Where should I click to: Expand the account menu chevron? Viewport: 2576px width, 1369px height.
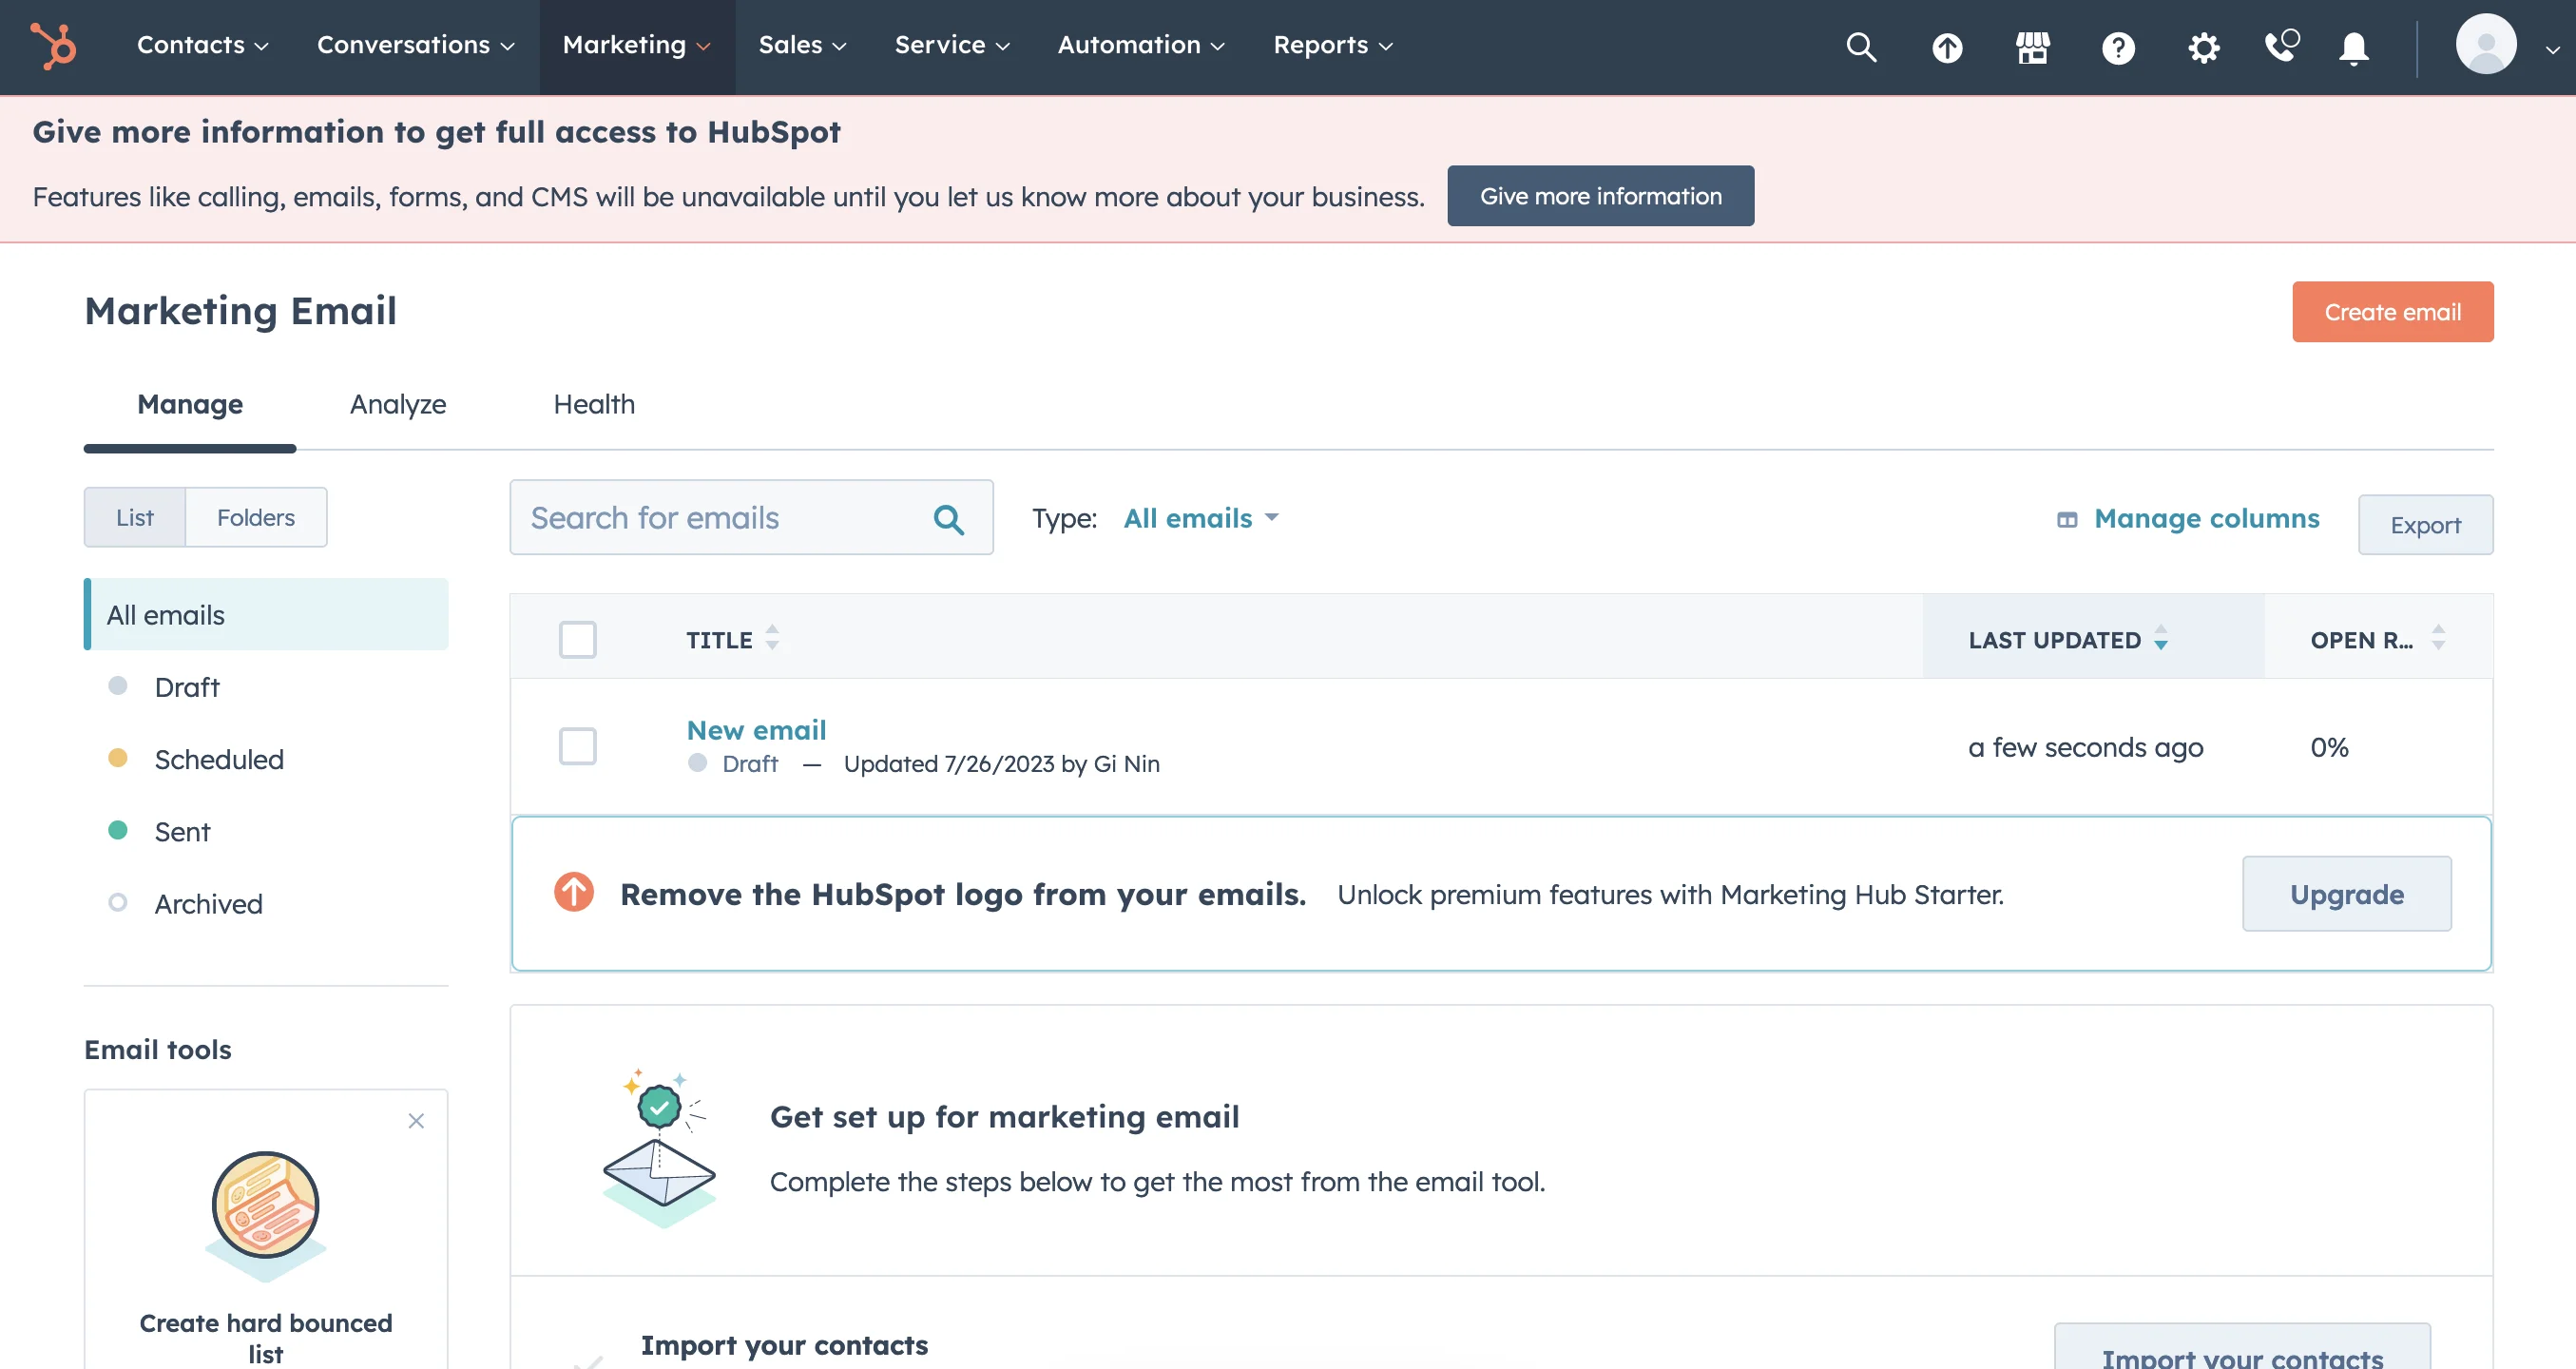point(2553,49)
